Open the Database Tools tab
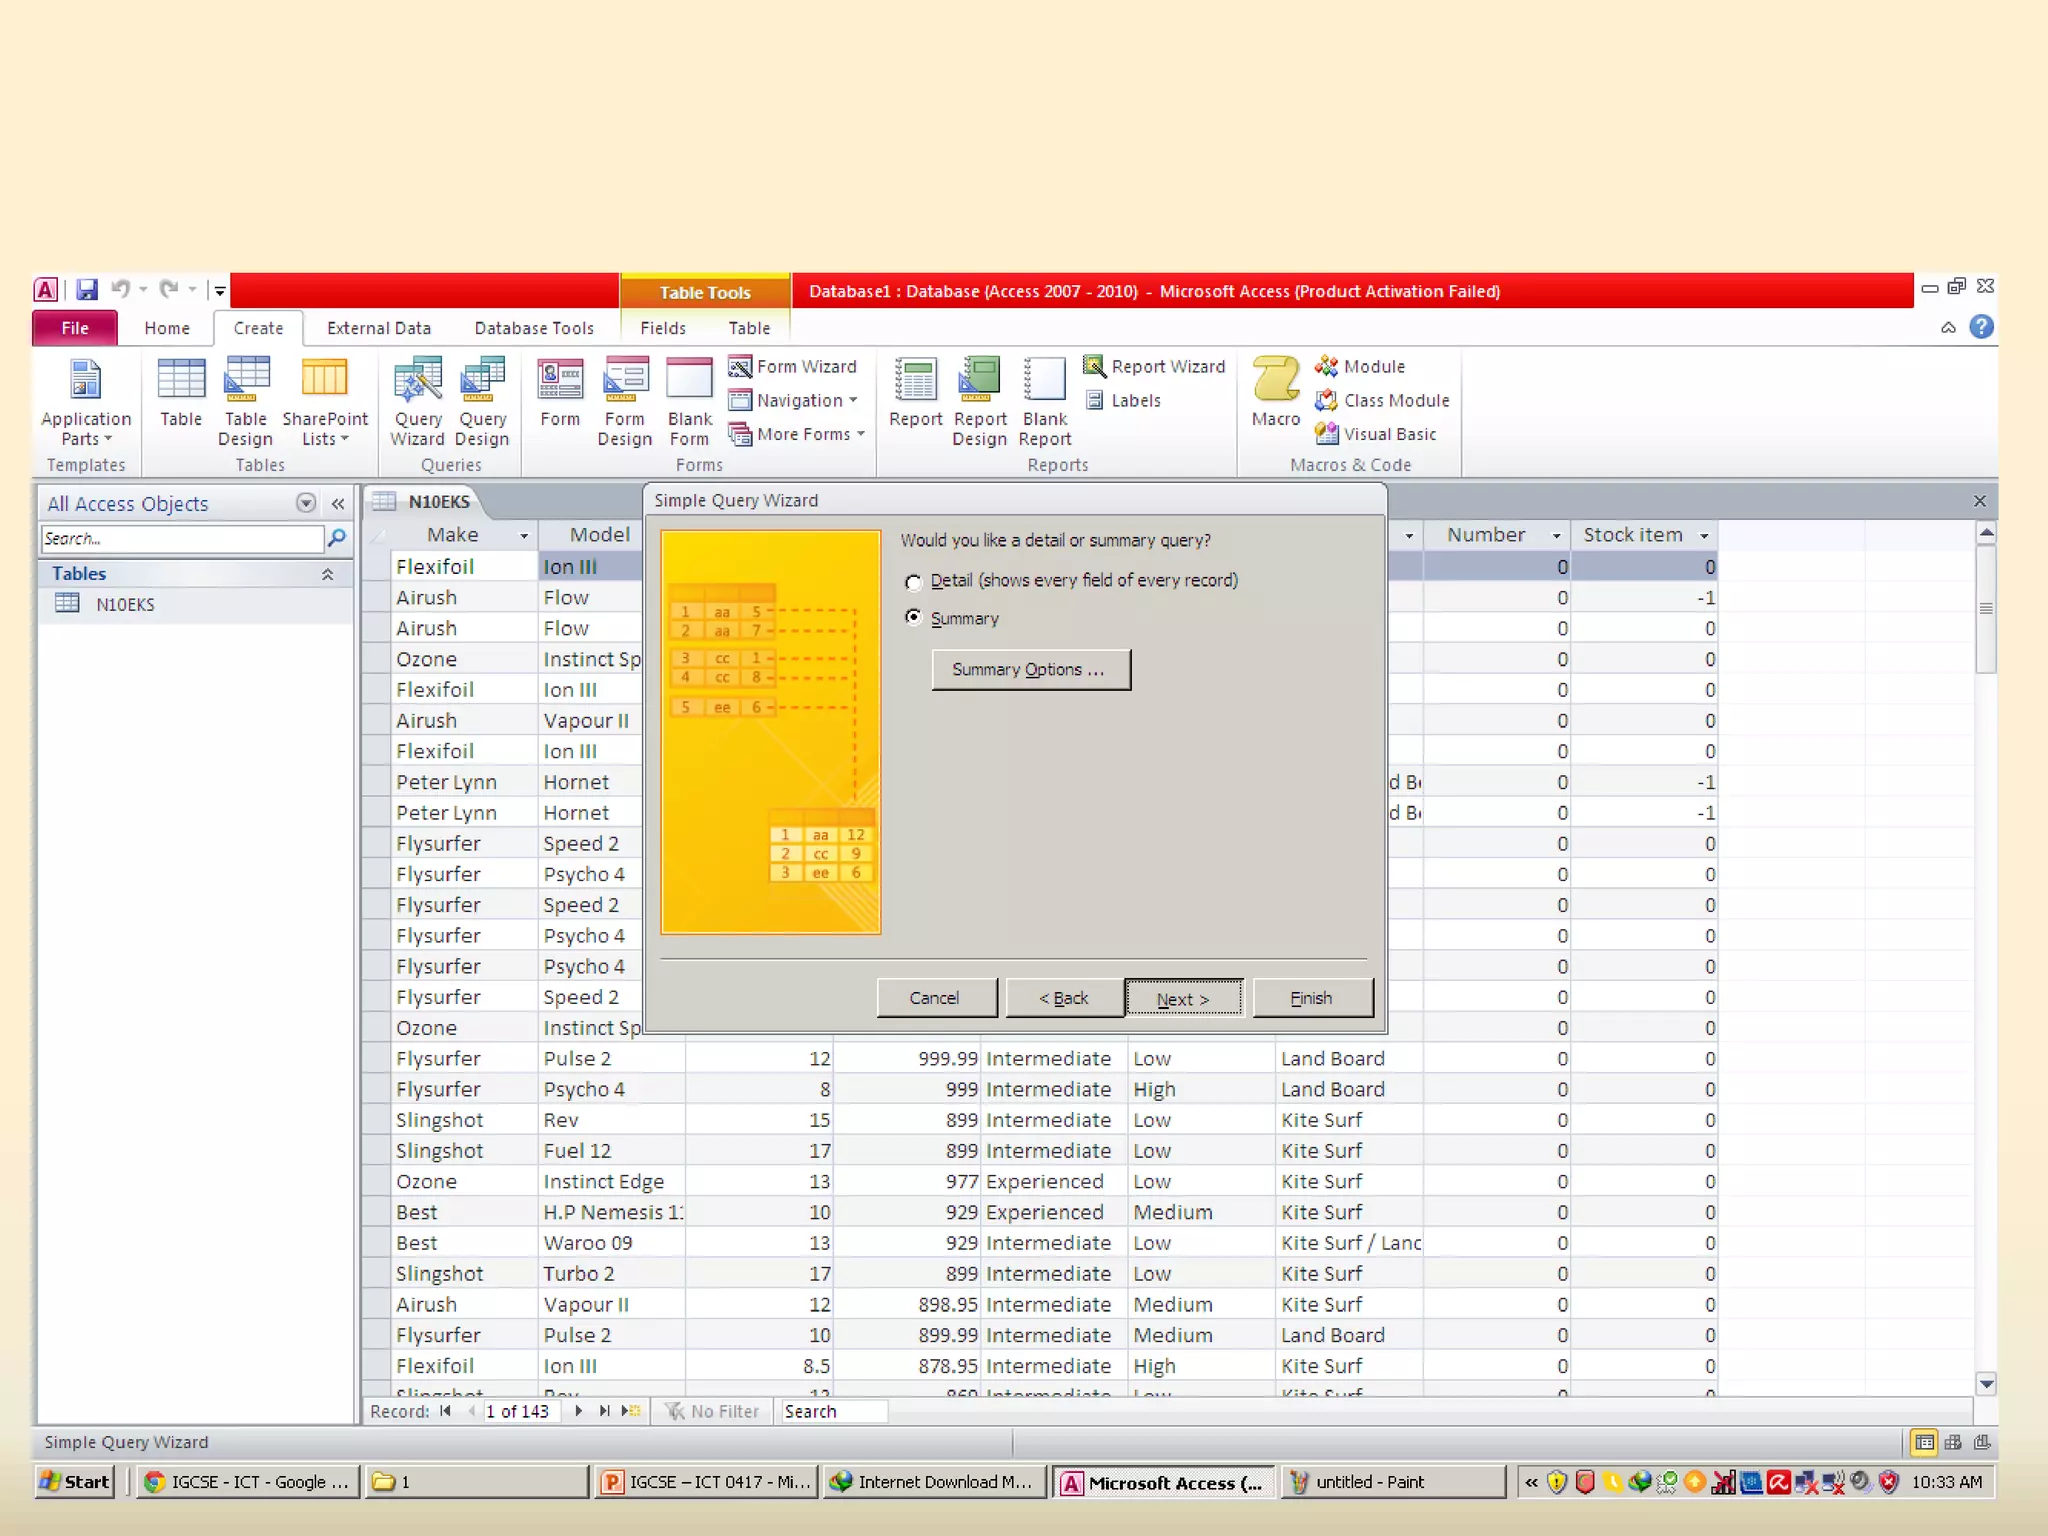This screenshot has height=1536, width=2048. [533, 328]
